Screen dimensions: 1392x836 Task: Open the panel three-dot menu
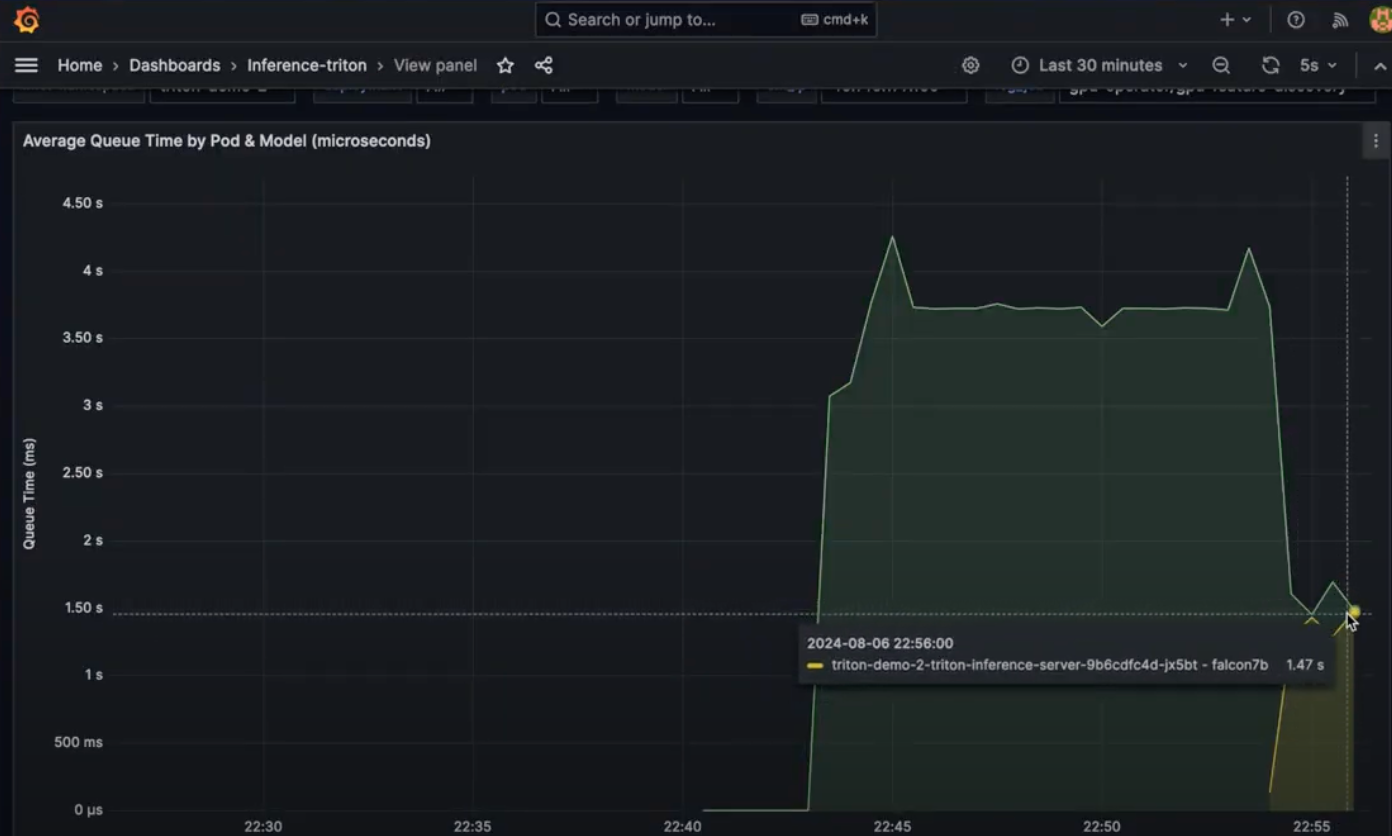point(1375,141)
